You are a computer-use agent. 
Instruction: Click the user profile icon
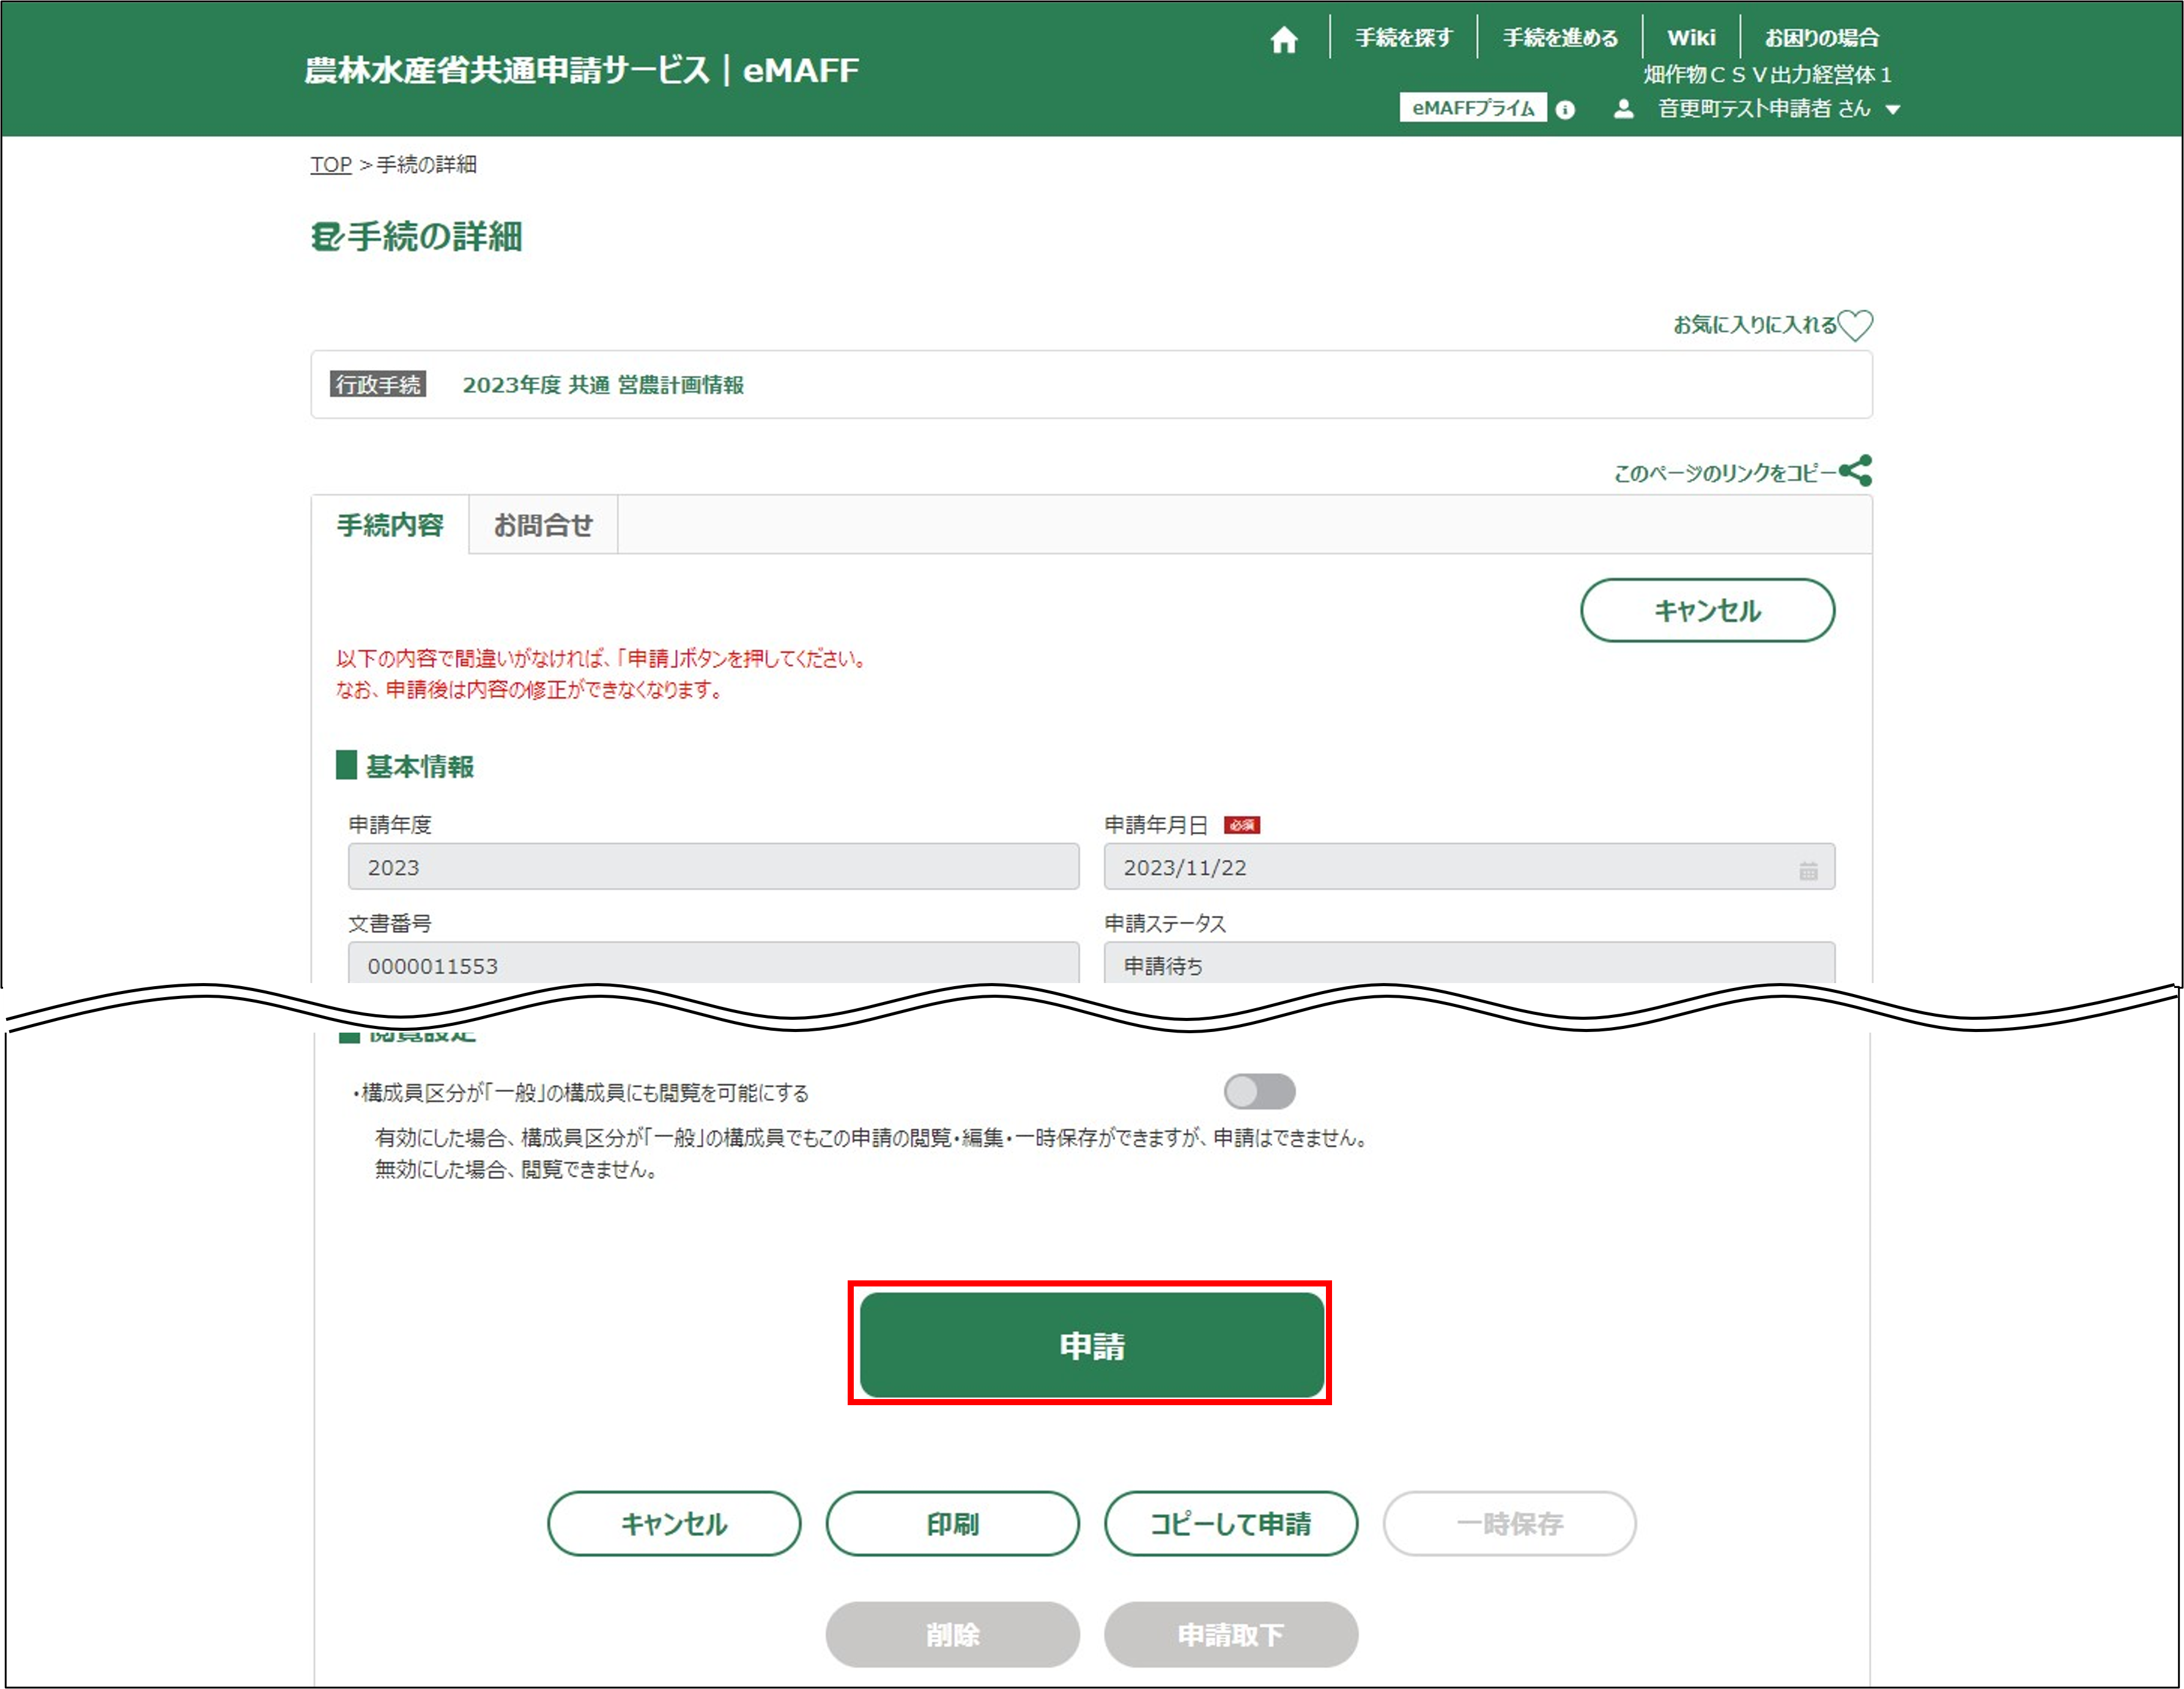[1624, 109]
